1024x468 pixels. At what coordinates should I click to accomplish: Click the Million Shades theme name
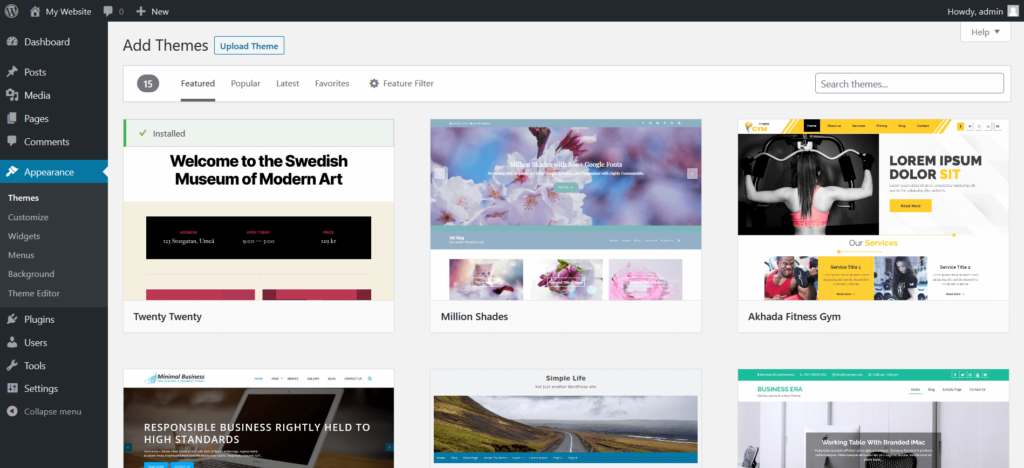pyautogui.click(x=474, y=317)
